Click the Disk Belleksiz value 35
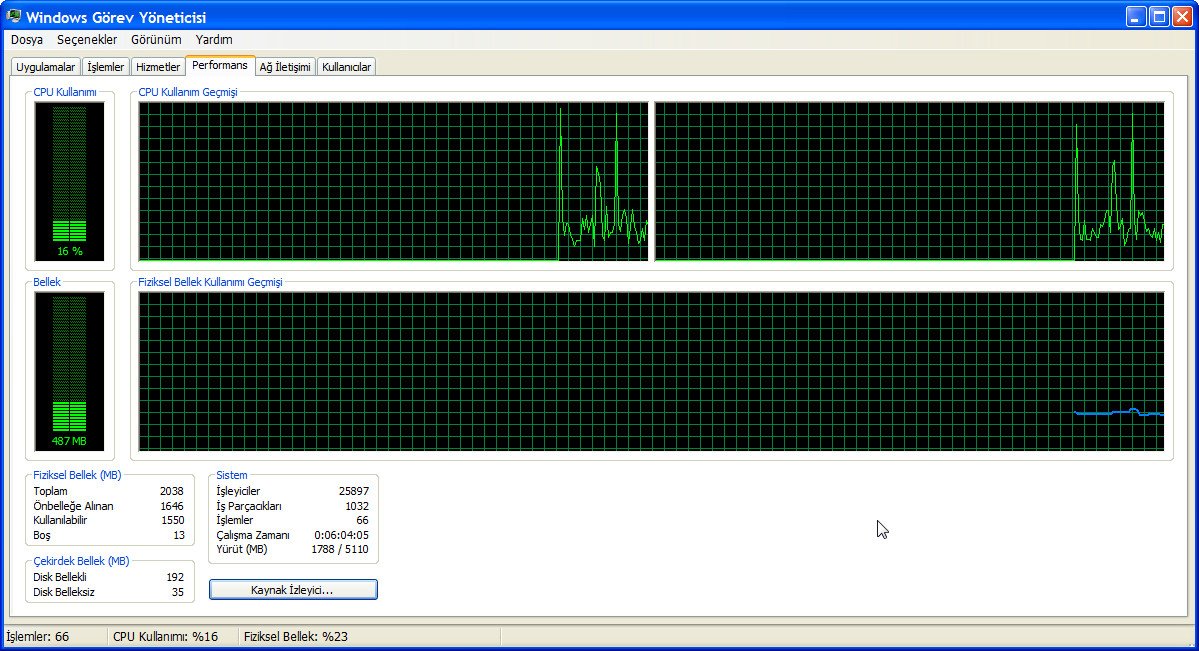The width and height of the screenshot is (1199, 651). pos(178,592)
